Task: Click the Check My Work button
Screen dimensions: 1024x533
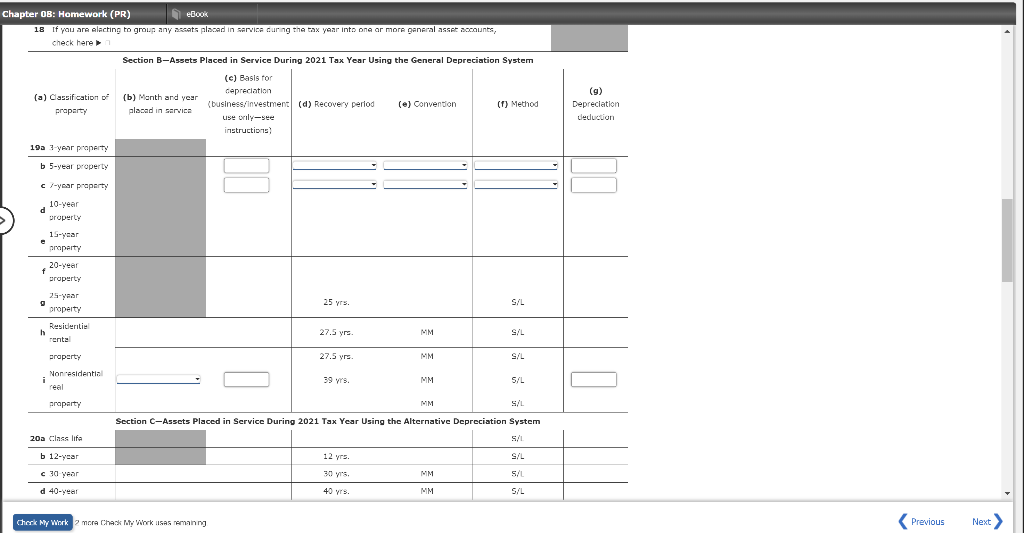Action: click(x=42, y=523)
